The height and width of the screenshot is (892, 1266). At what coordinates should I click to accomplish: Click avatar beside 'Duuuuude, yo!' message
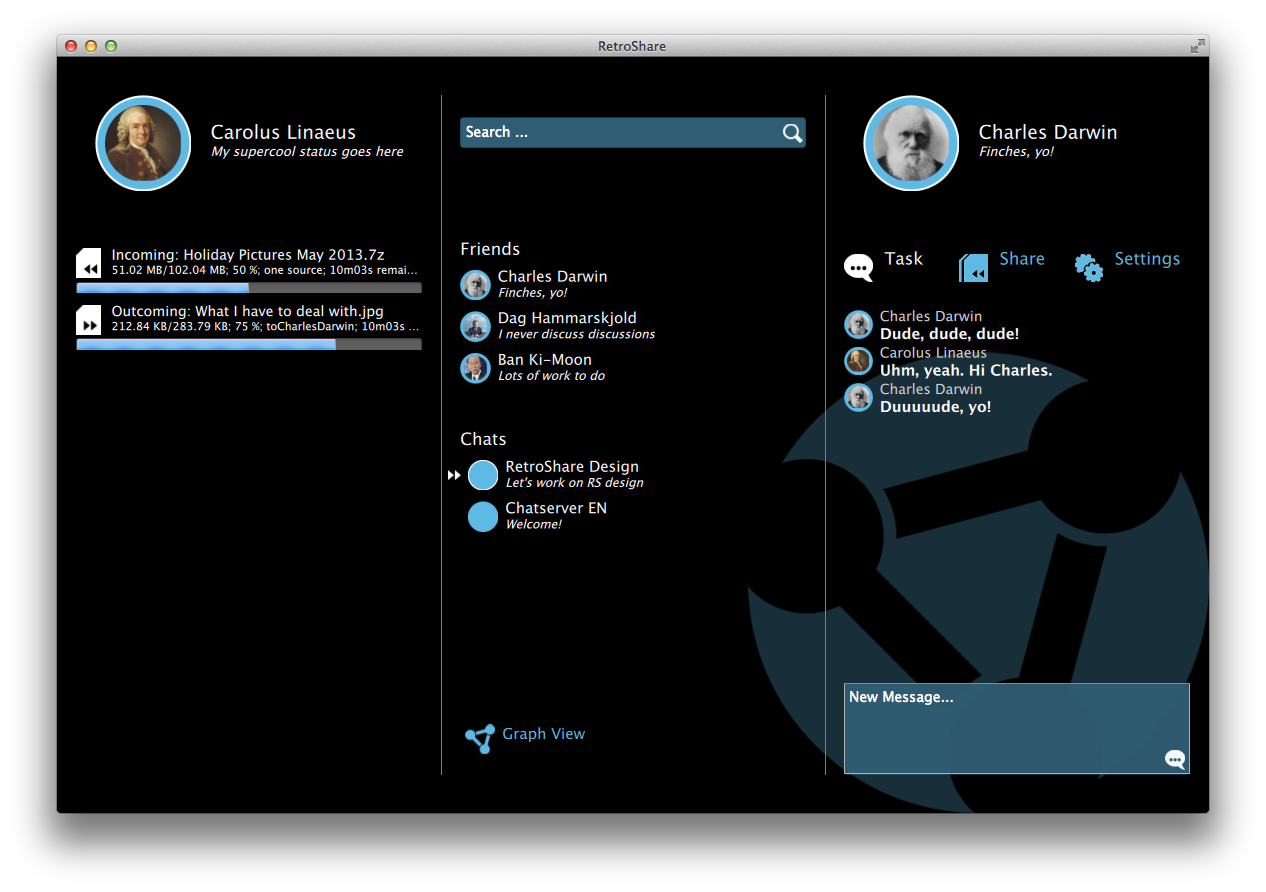(858, 397)
